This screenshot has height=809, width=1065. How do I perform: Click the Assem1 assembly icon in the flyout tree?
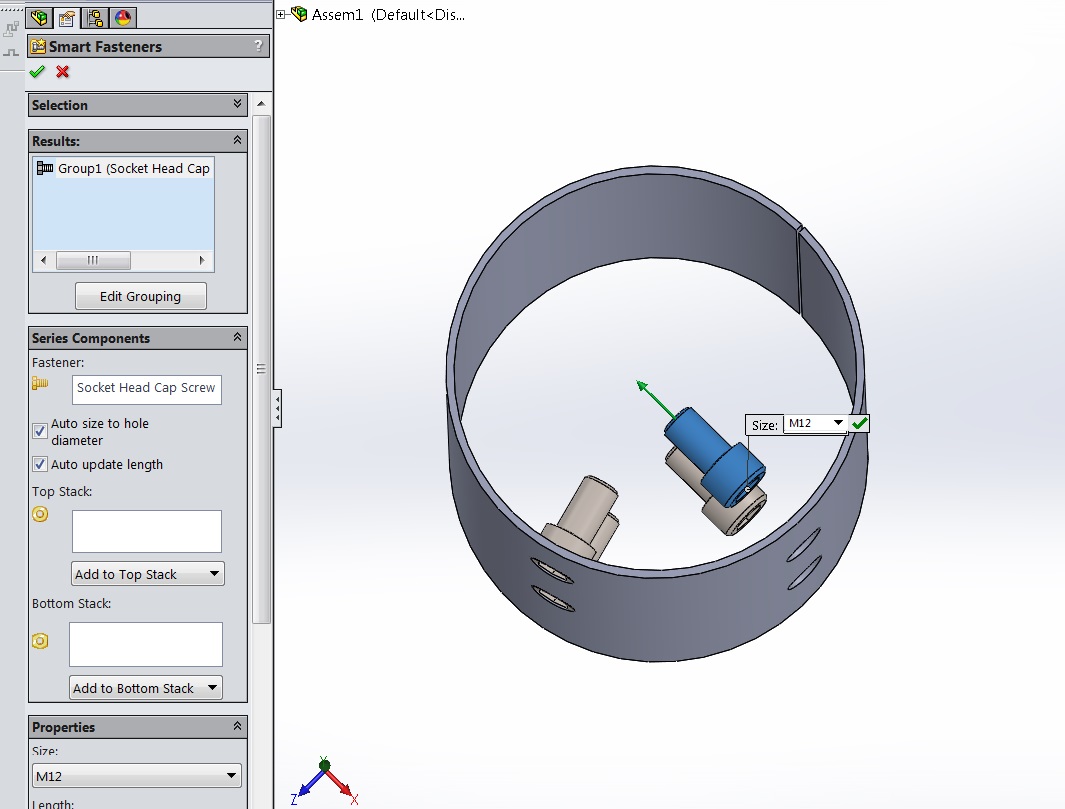click(298, 14)
